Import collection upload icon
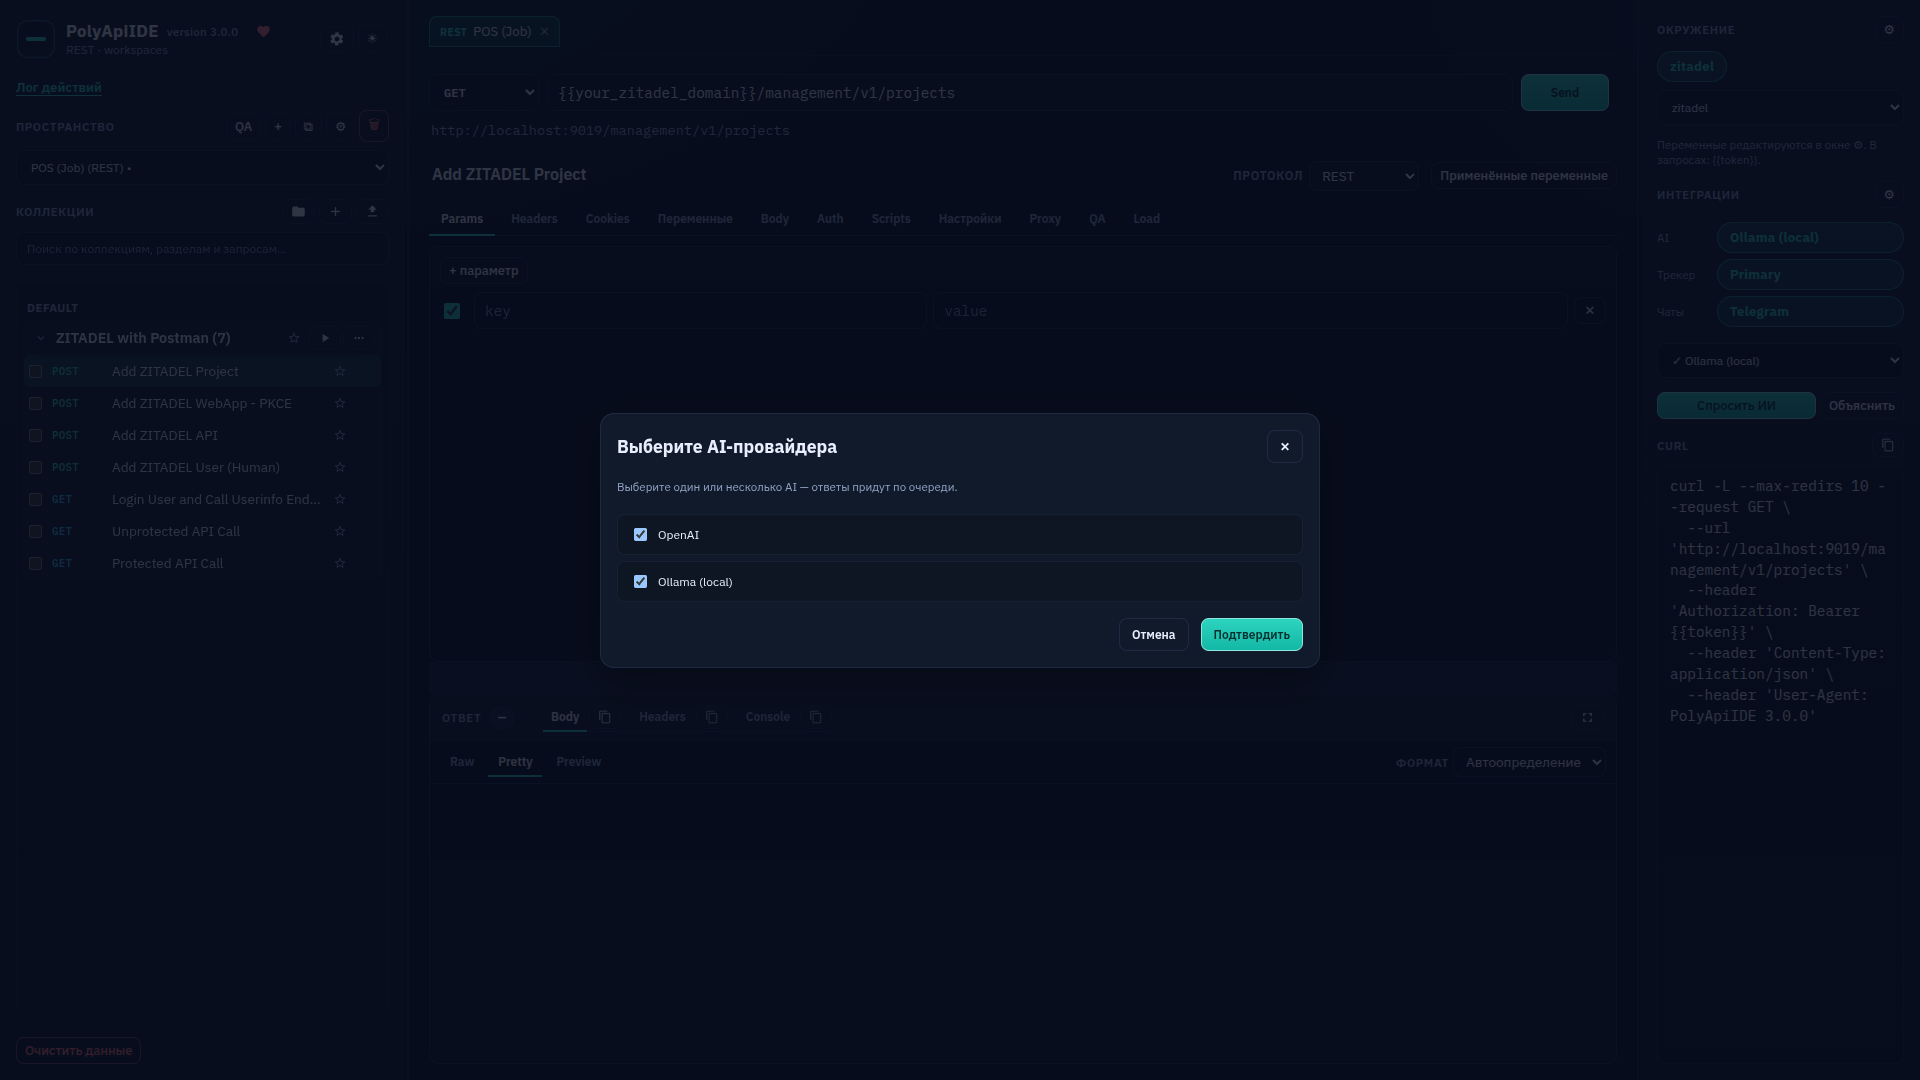 pyautogui.click(x=372, y=212)
